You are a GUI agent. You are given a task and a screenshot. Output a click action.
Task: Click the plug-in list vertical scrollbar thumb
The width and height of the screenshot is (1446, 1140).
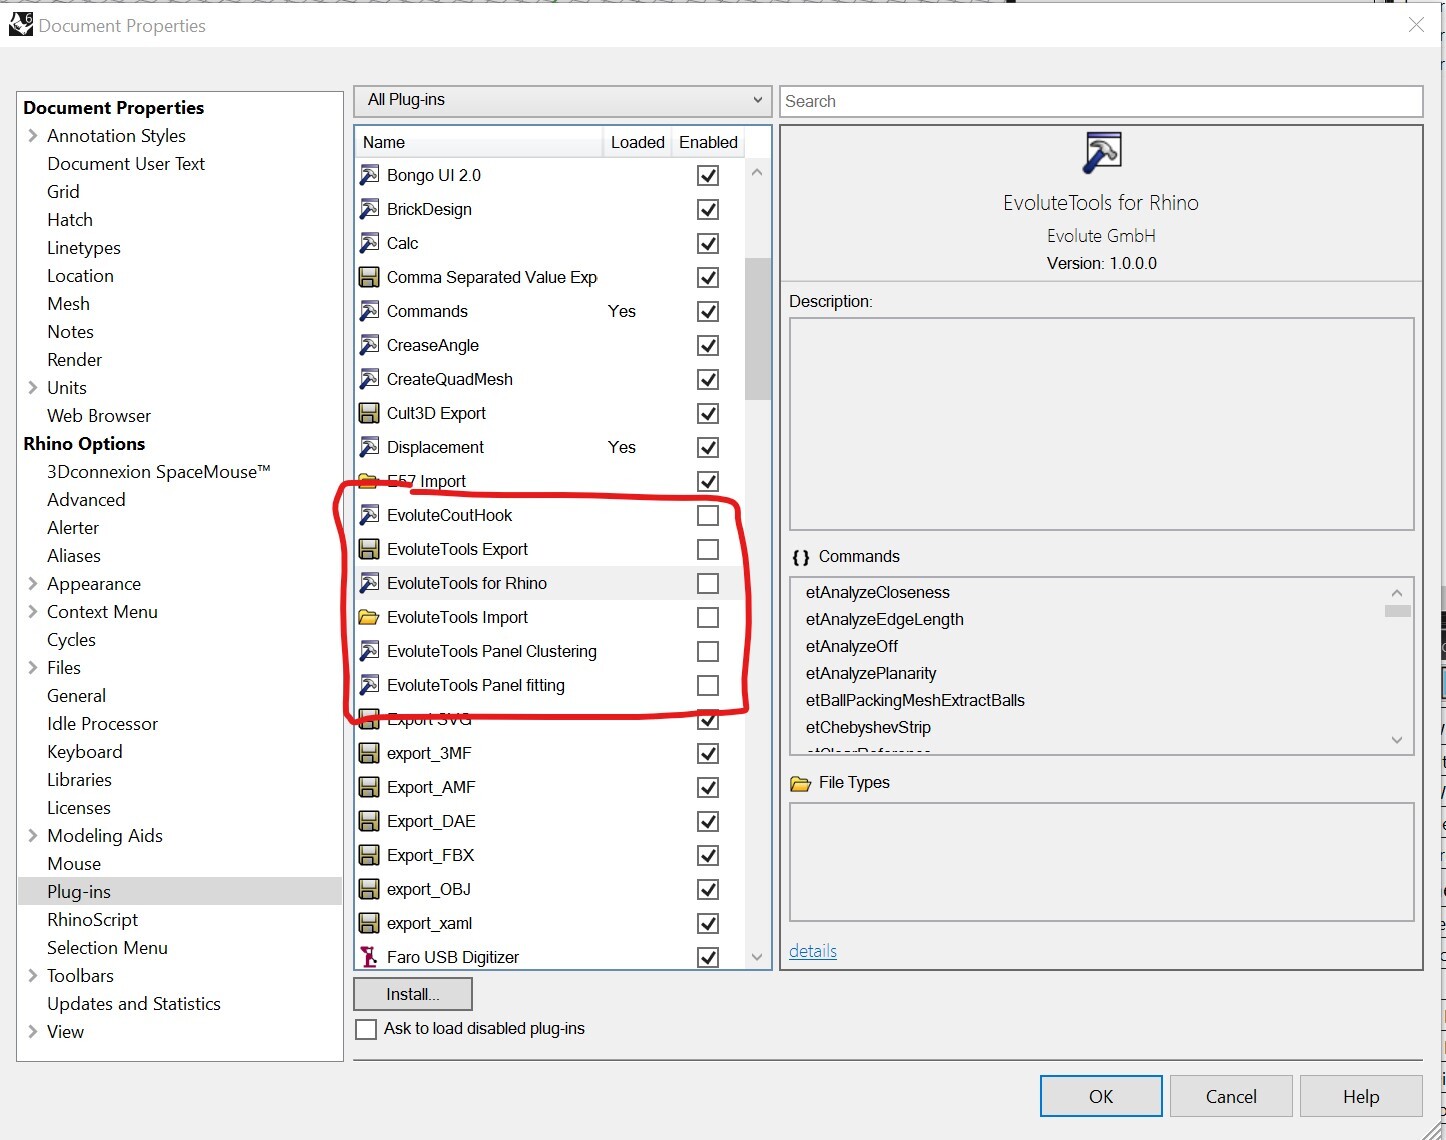[758, 329]
